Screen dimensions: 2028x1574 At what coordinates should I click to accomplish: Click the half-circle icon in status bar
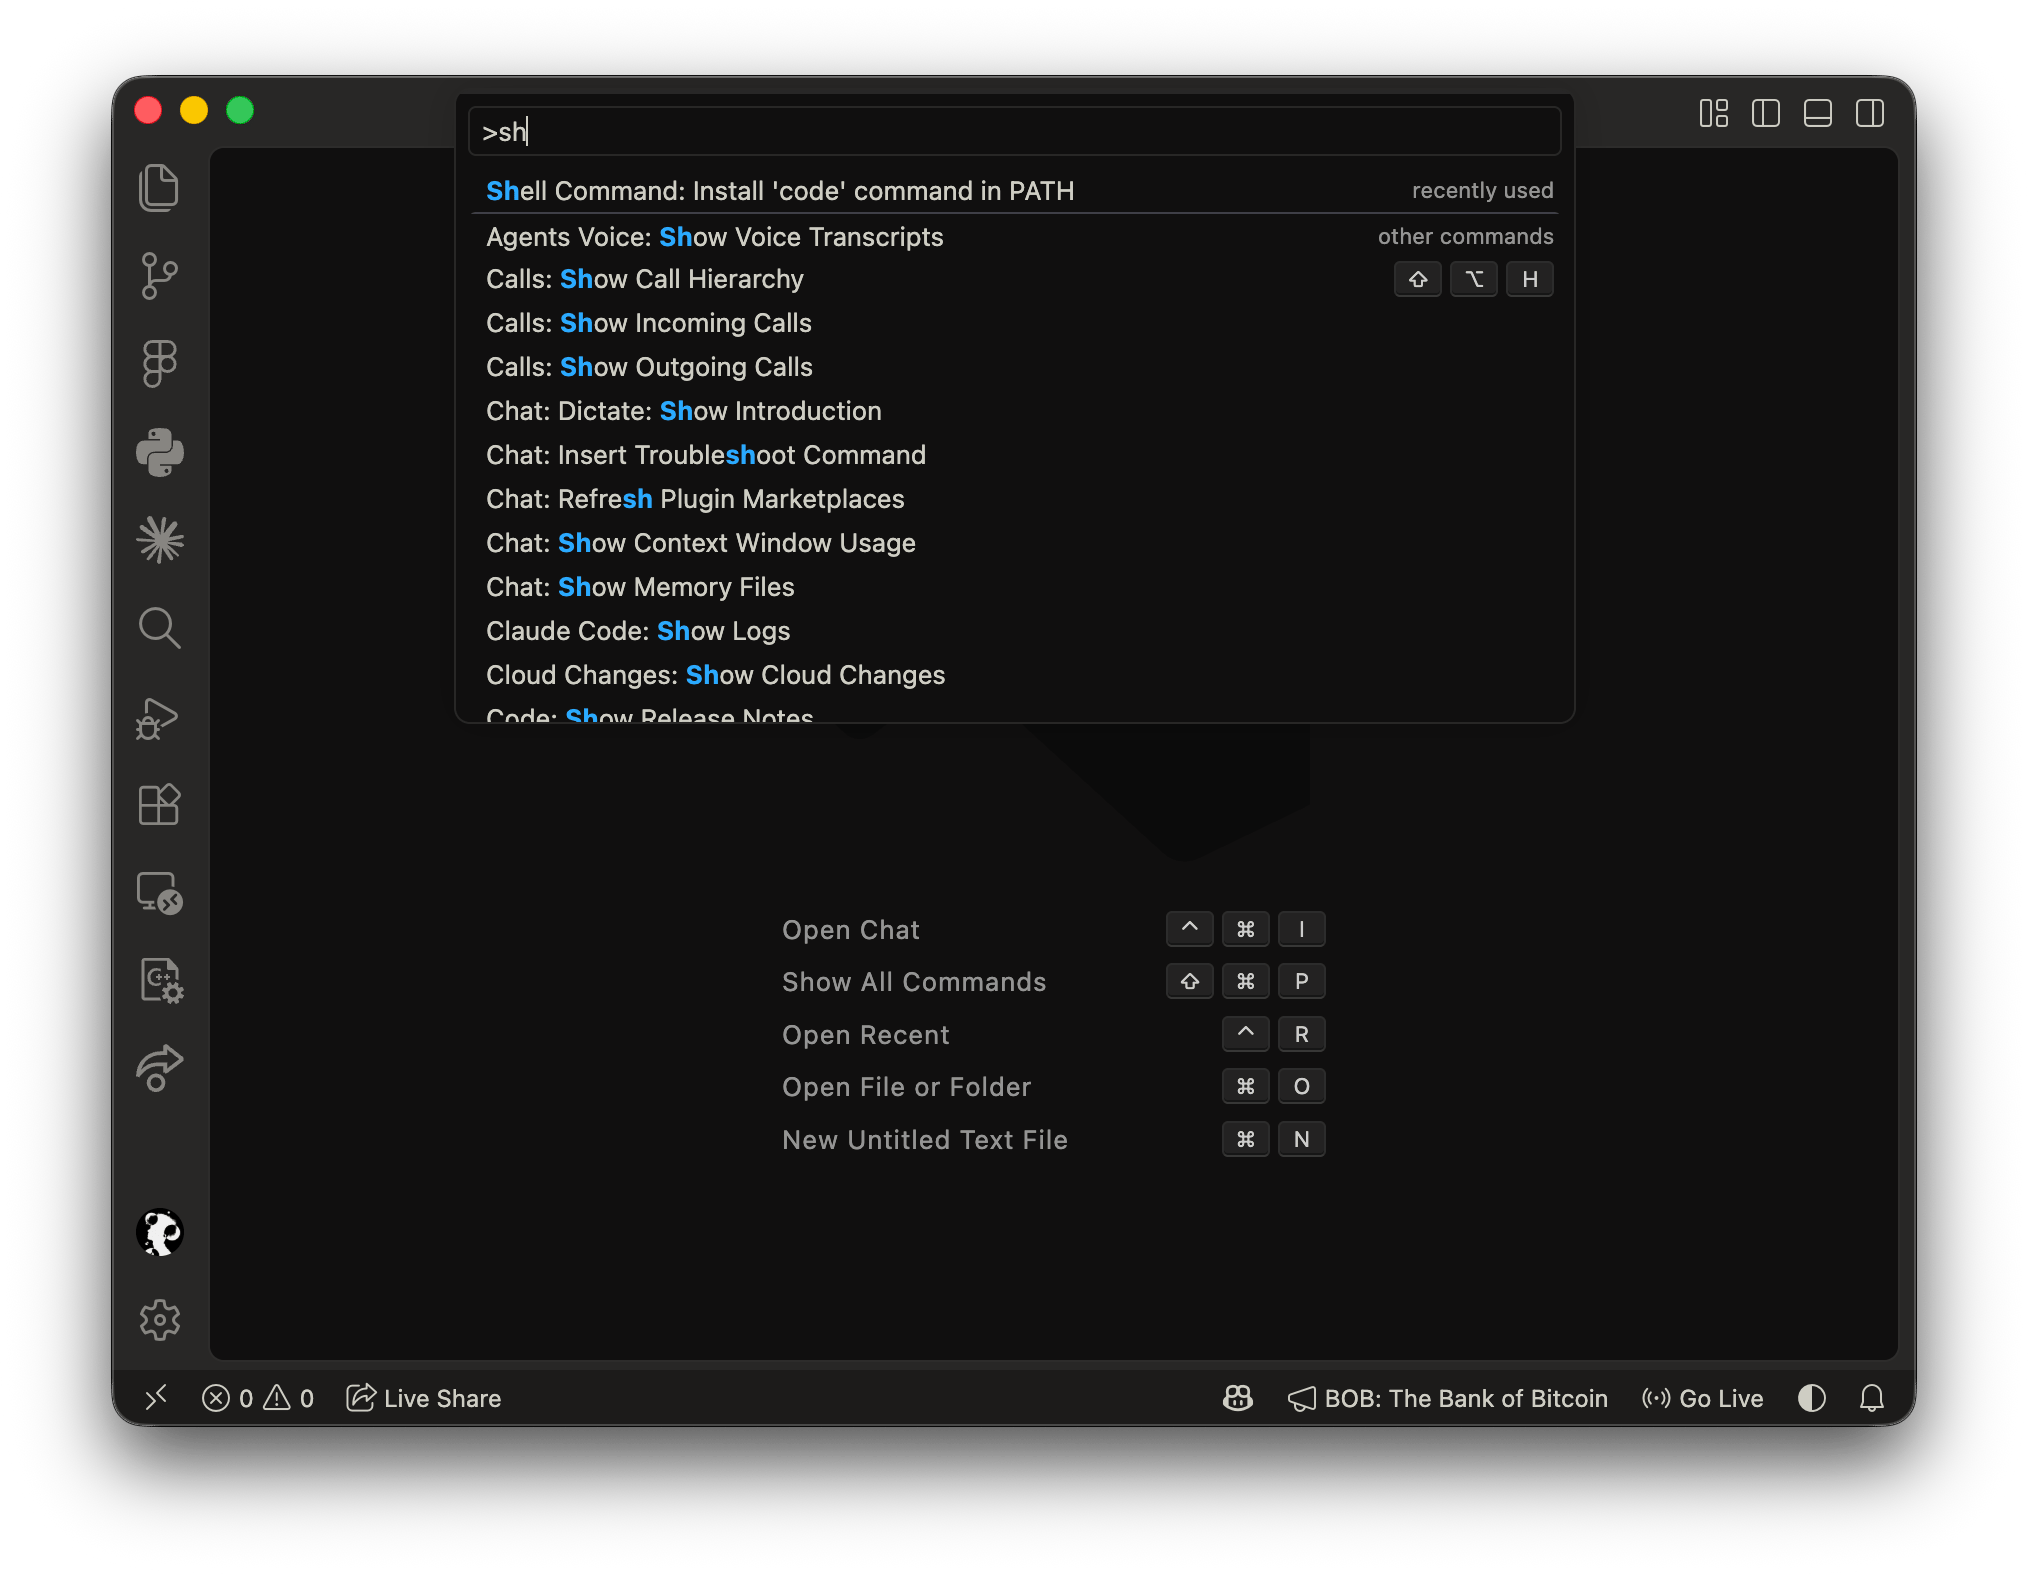coord(1812,1398)
